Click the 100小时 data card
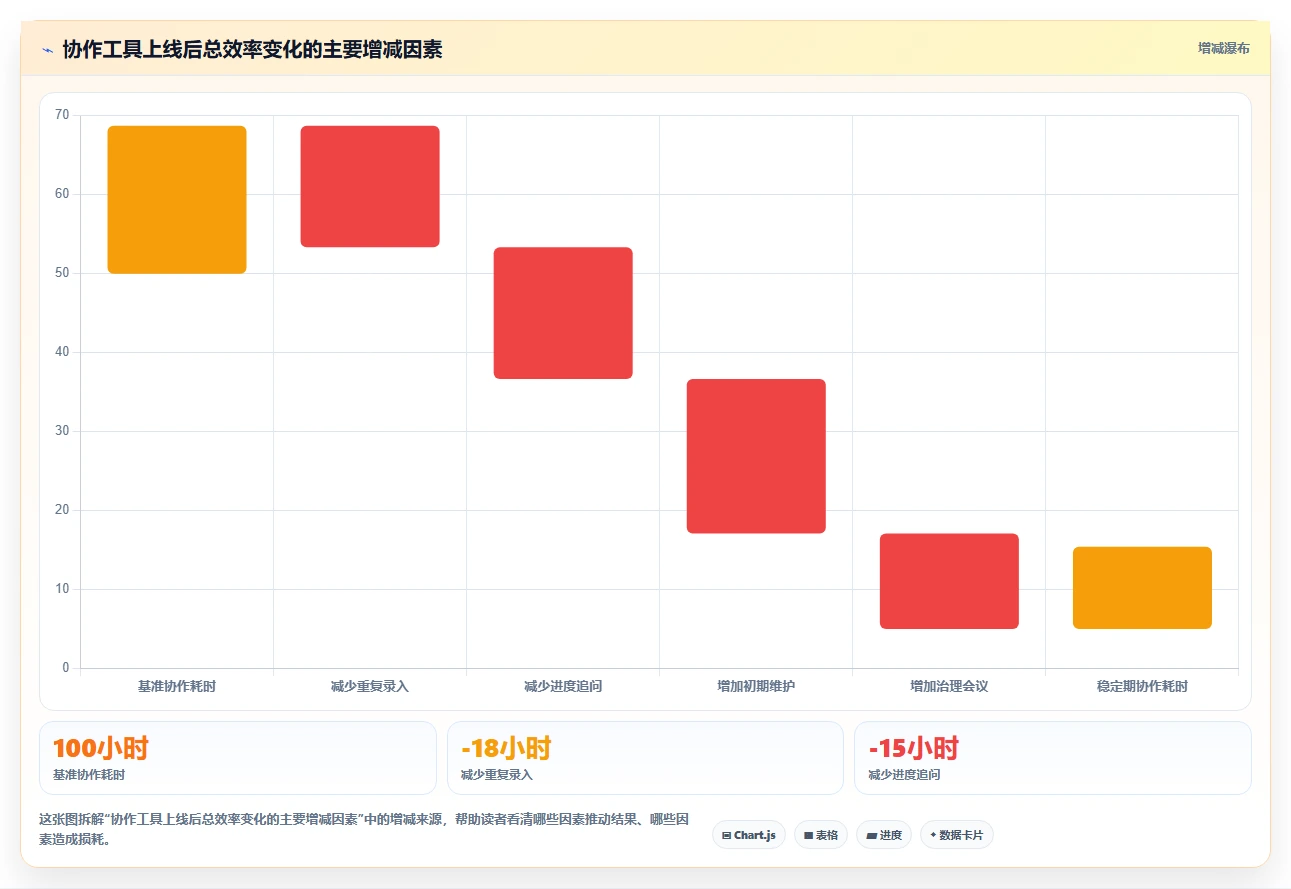1291x889 pixels. click(238, 758)
